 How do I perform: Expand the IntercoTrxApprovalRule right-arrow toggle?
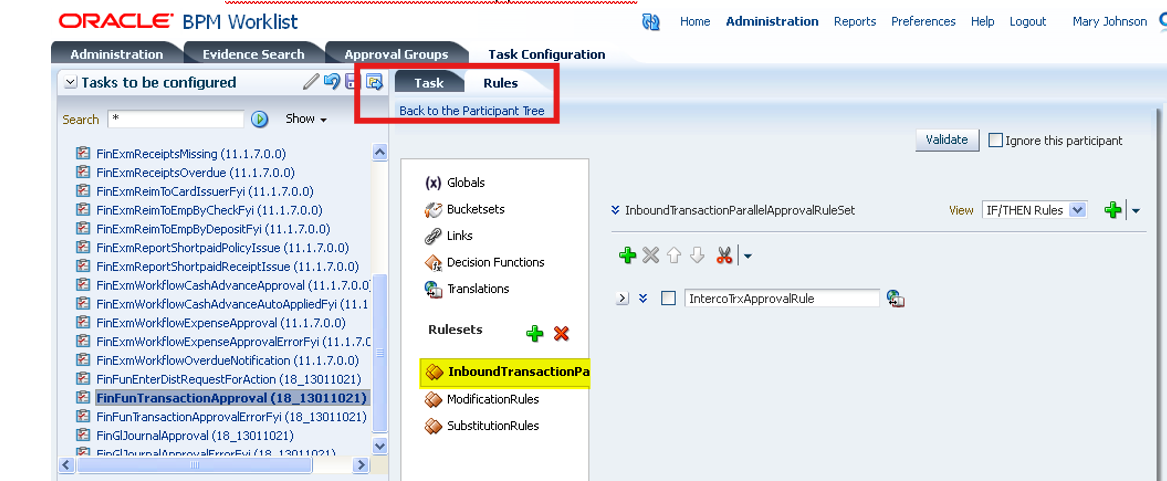[623, 299]
